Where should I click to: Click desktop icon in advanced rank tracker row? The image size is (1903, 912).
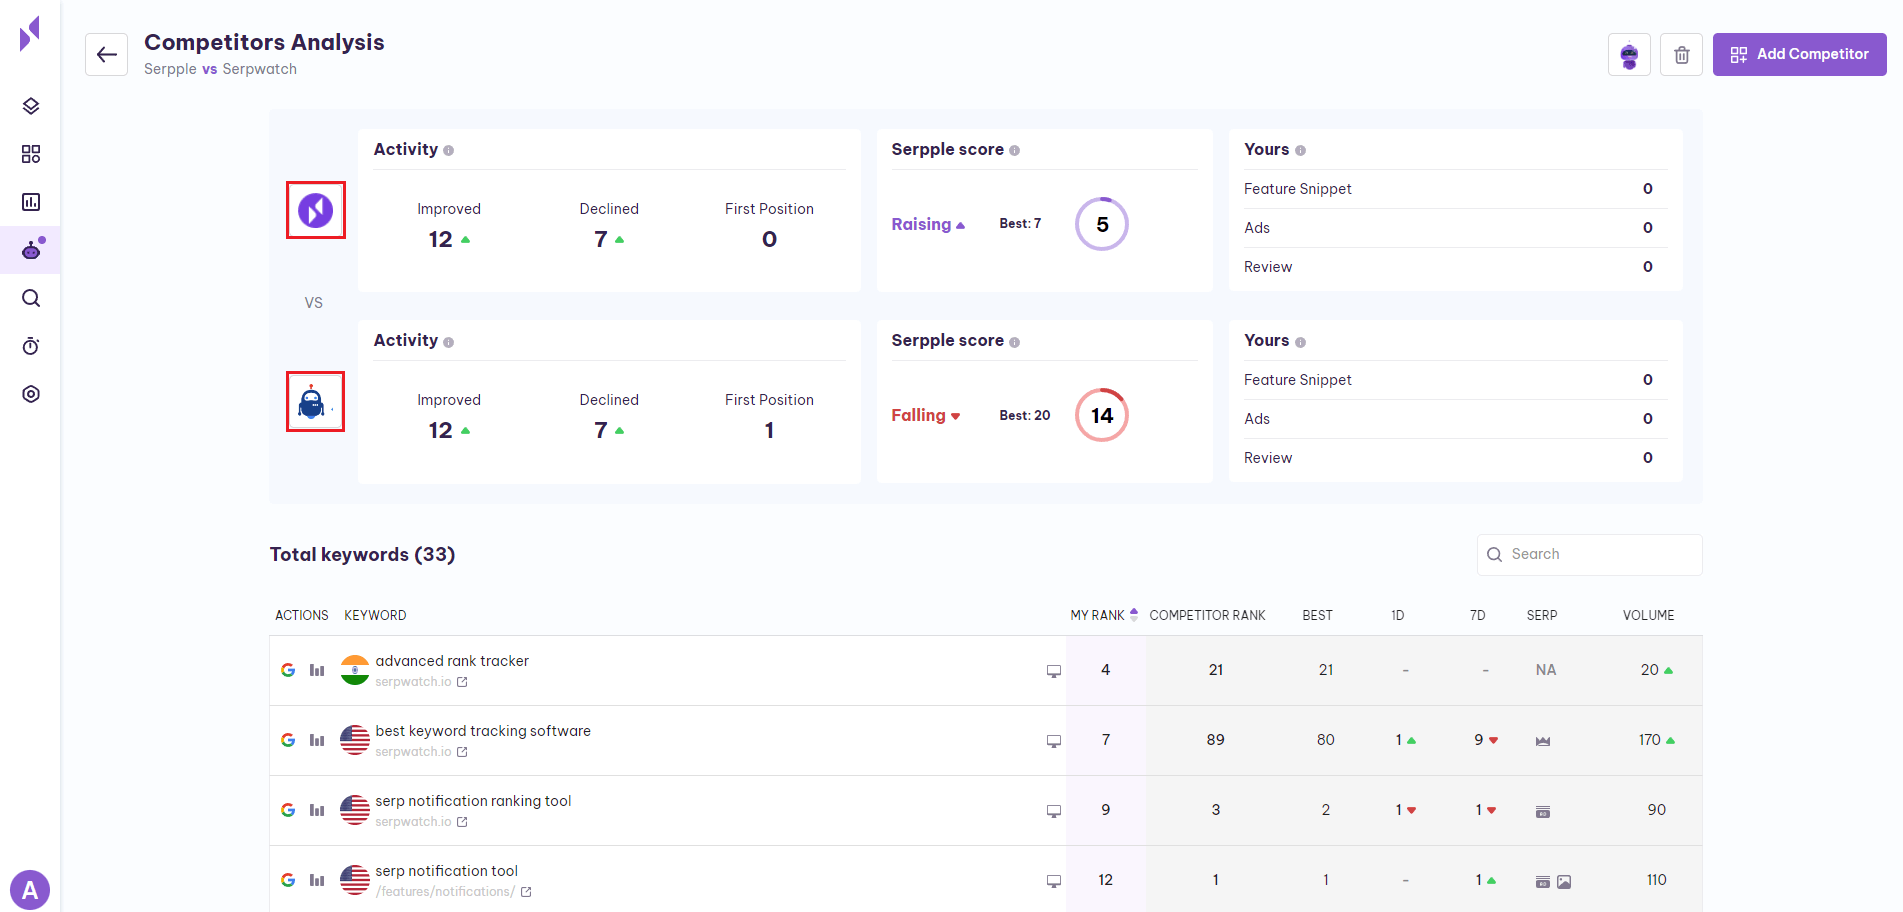(1053, 671)
